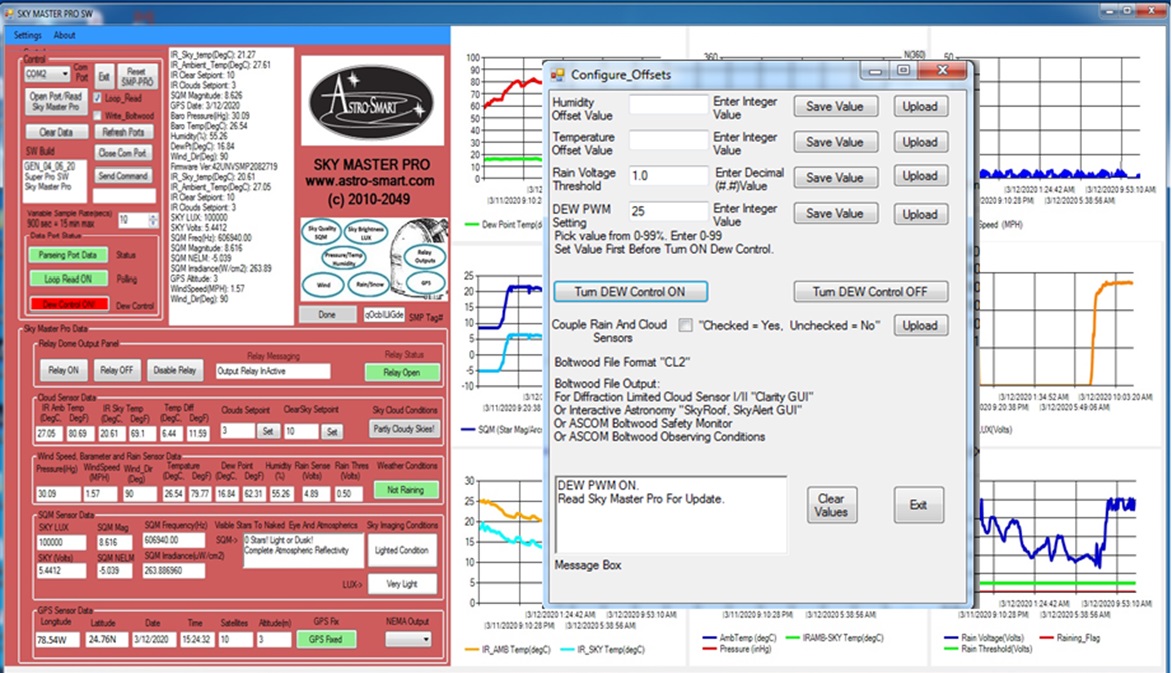The height and width of the screenshot is (673, 1172).
Task: Save Value for Humidity Offset
Action: [835, 106]
